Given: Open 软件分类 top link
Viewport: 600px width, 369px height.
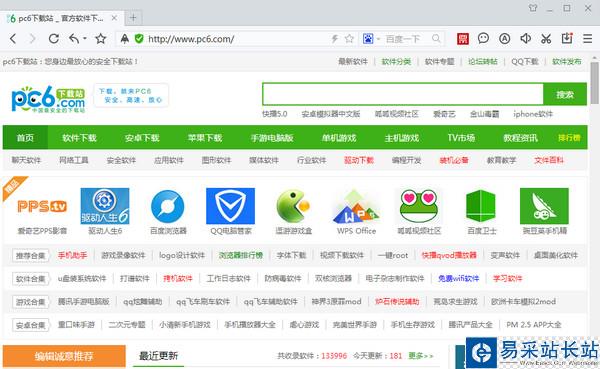Looking at the screenshot, I should [x=396, y=61].
